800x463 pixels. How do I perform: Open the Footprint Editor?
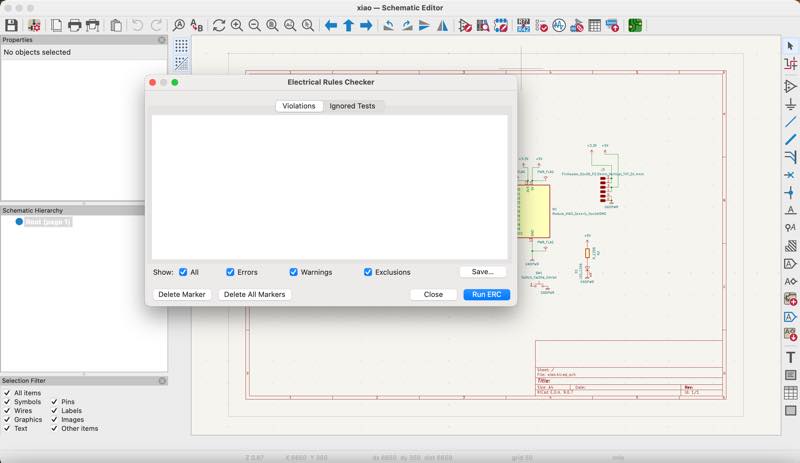501,25
